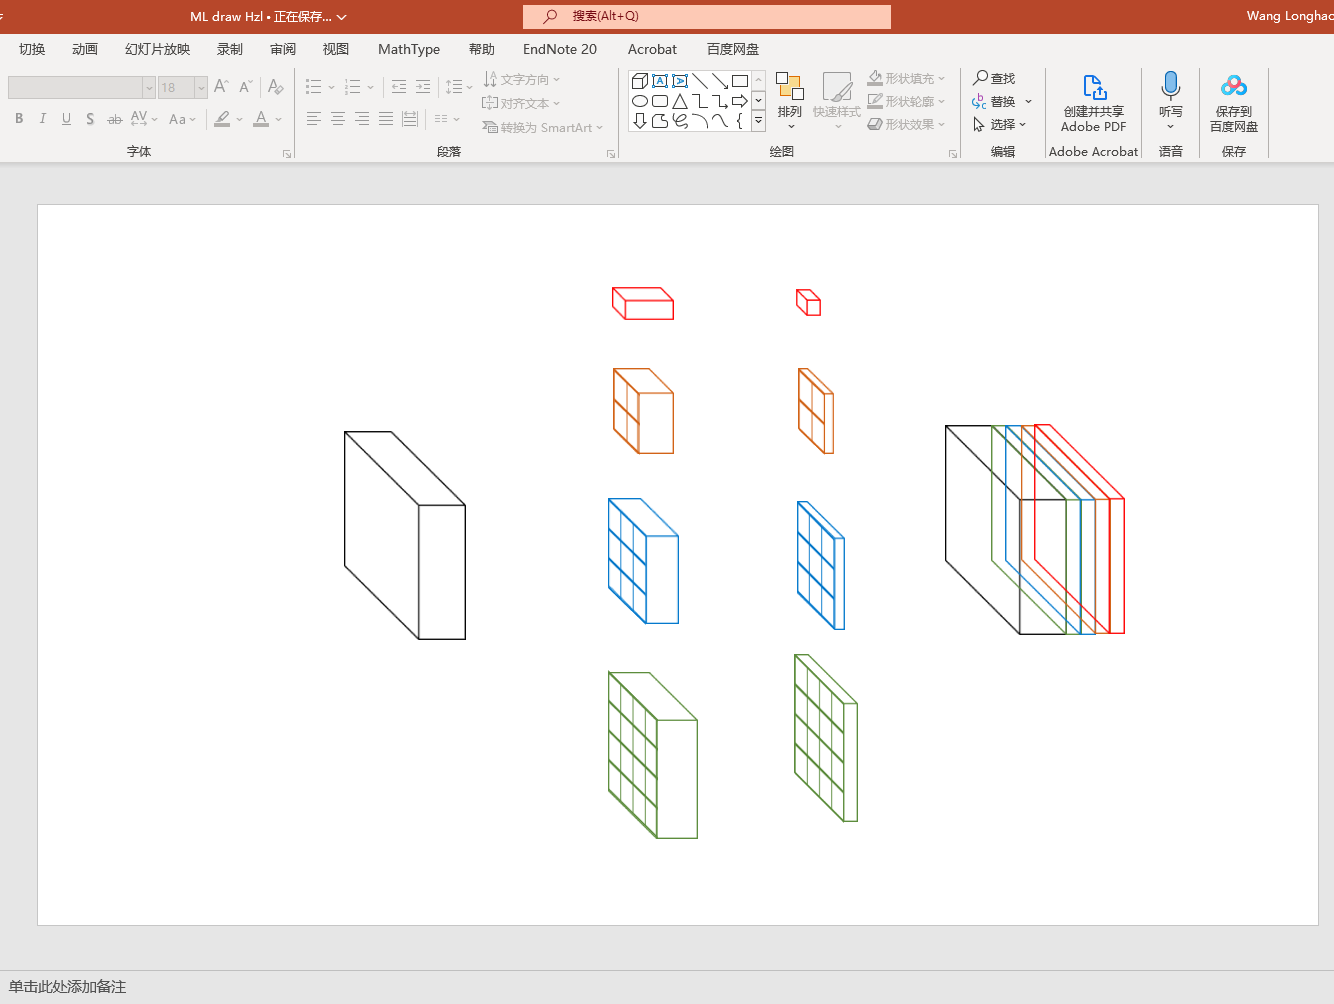Select the Arrow line shape
The image size is (1334, 1004).
pos(720,81)
